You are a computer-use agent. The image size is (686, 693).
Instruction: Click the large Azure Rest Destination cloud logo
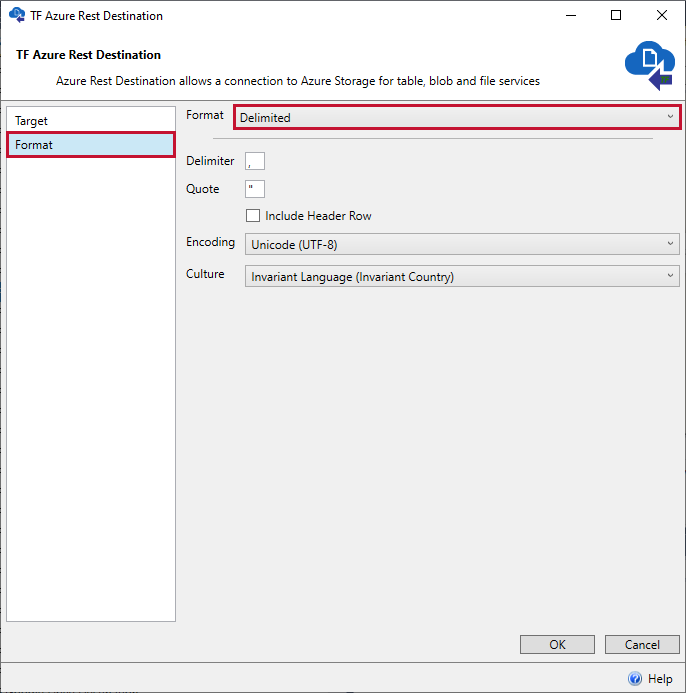click(650, 65)
